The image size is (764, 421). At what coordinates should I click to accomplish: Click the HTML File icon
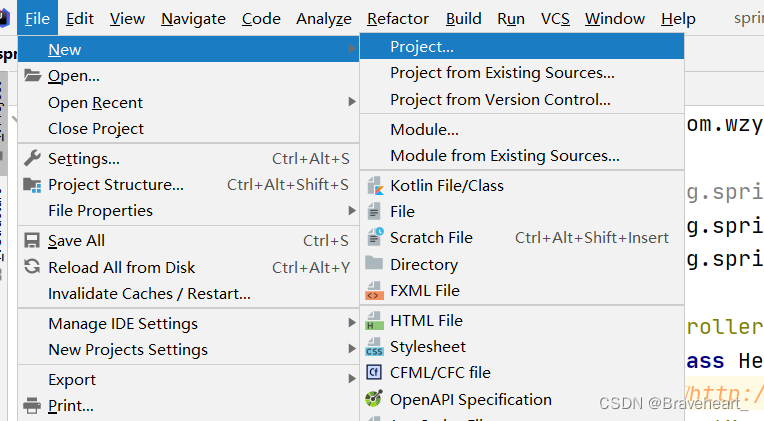point(375,321)
